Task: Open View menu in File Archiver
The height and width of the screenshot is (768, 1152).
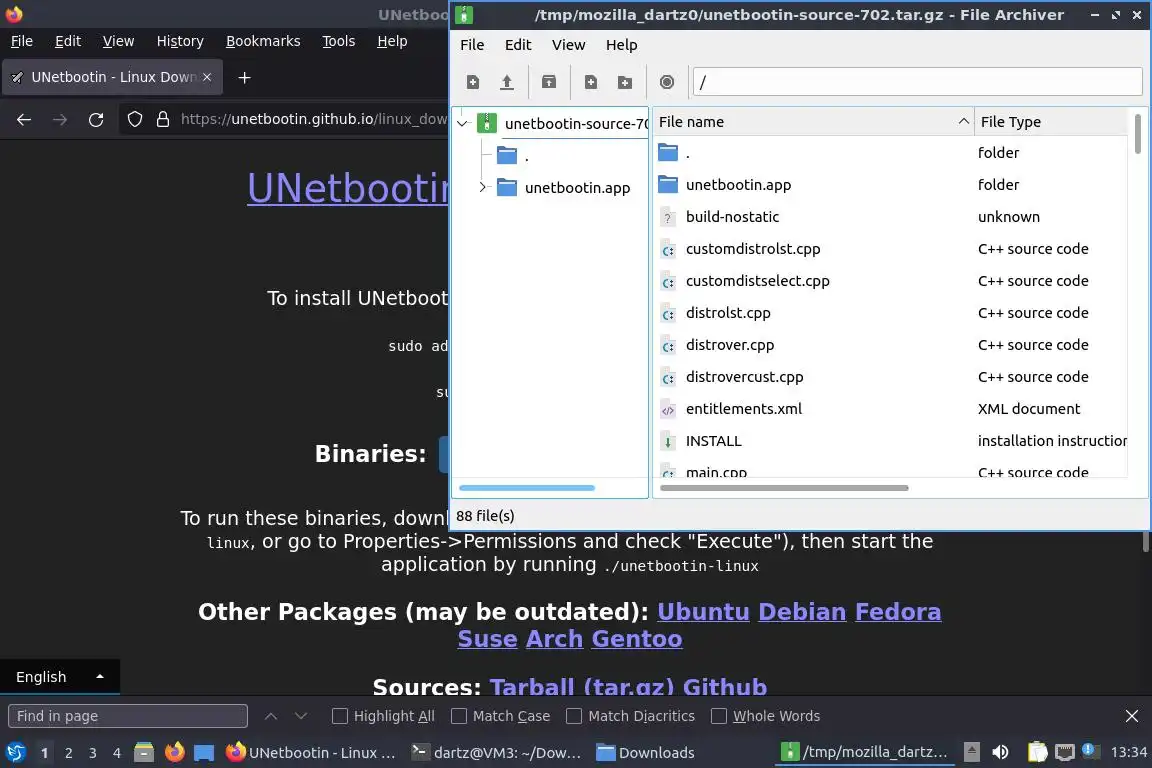Action: pyautogui.click(x=568, y=45)
